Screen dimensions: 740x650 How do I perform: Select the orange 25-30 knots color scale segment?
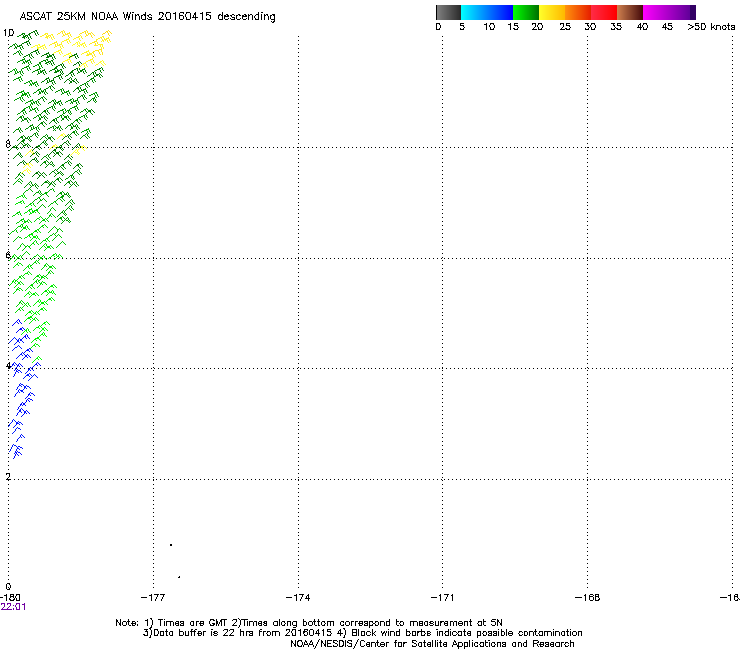[578, 12]
